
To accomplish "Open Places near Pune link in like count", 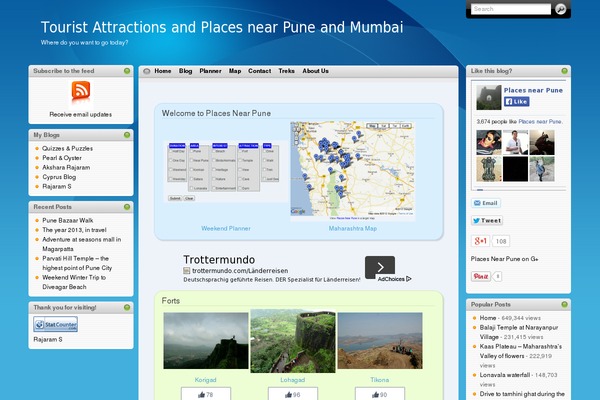I will [x=540, y=121].
